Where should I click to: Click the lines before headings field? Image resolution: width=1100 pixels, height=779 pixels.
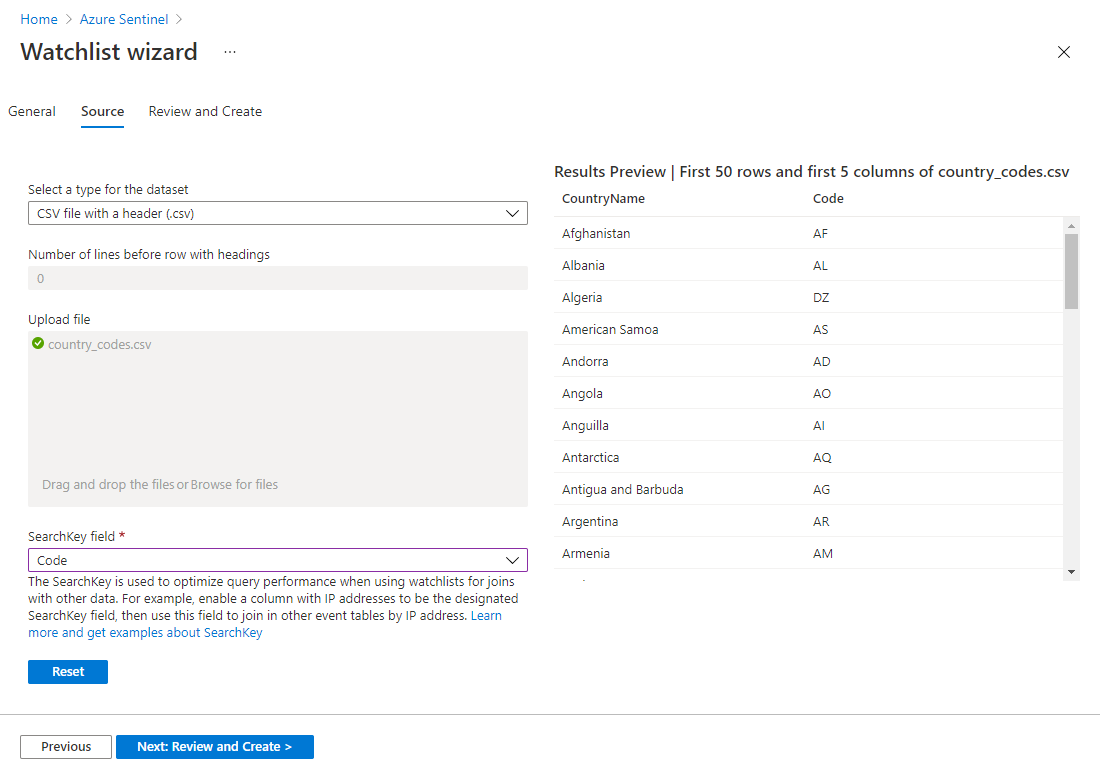(277, 278)
